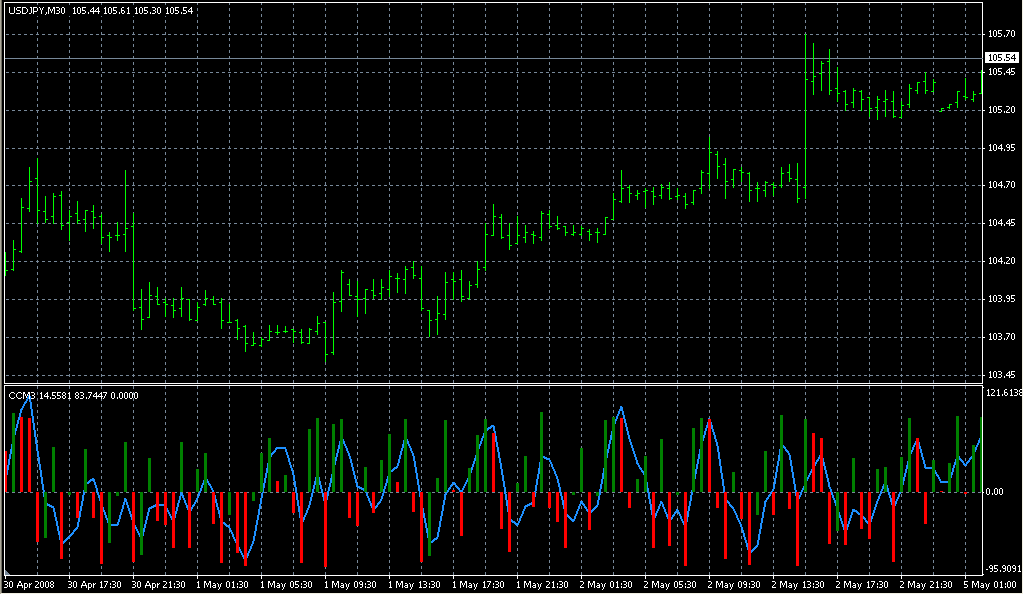Select the 30 Apr 2008 time label
This screenshot has width=1024, height=594.
(28, 584)
